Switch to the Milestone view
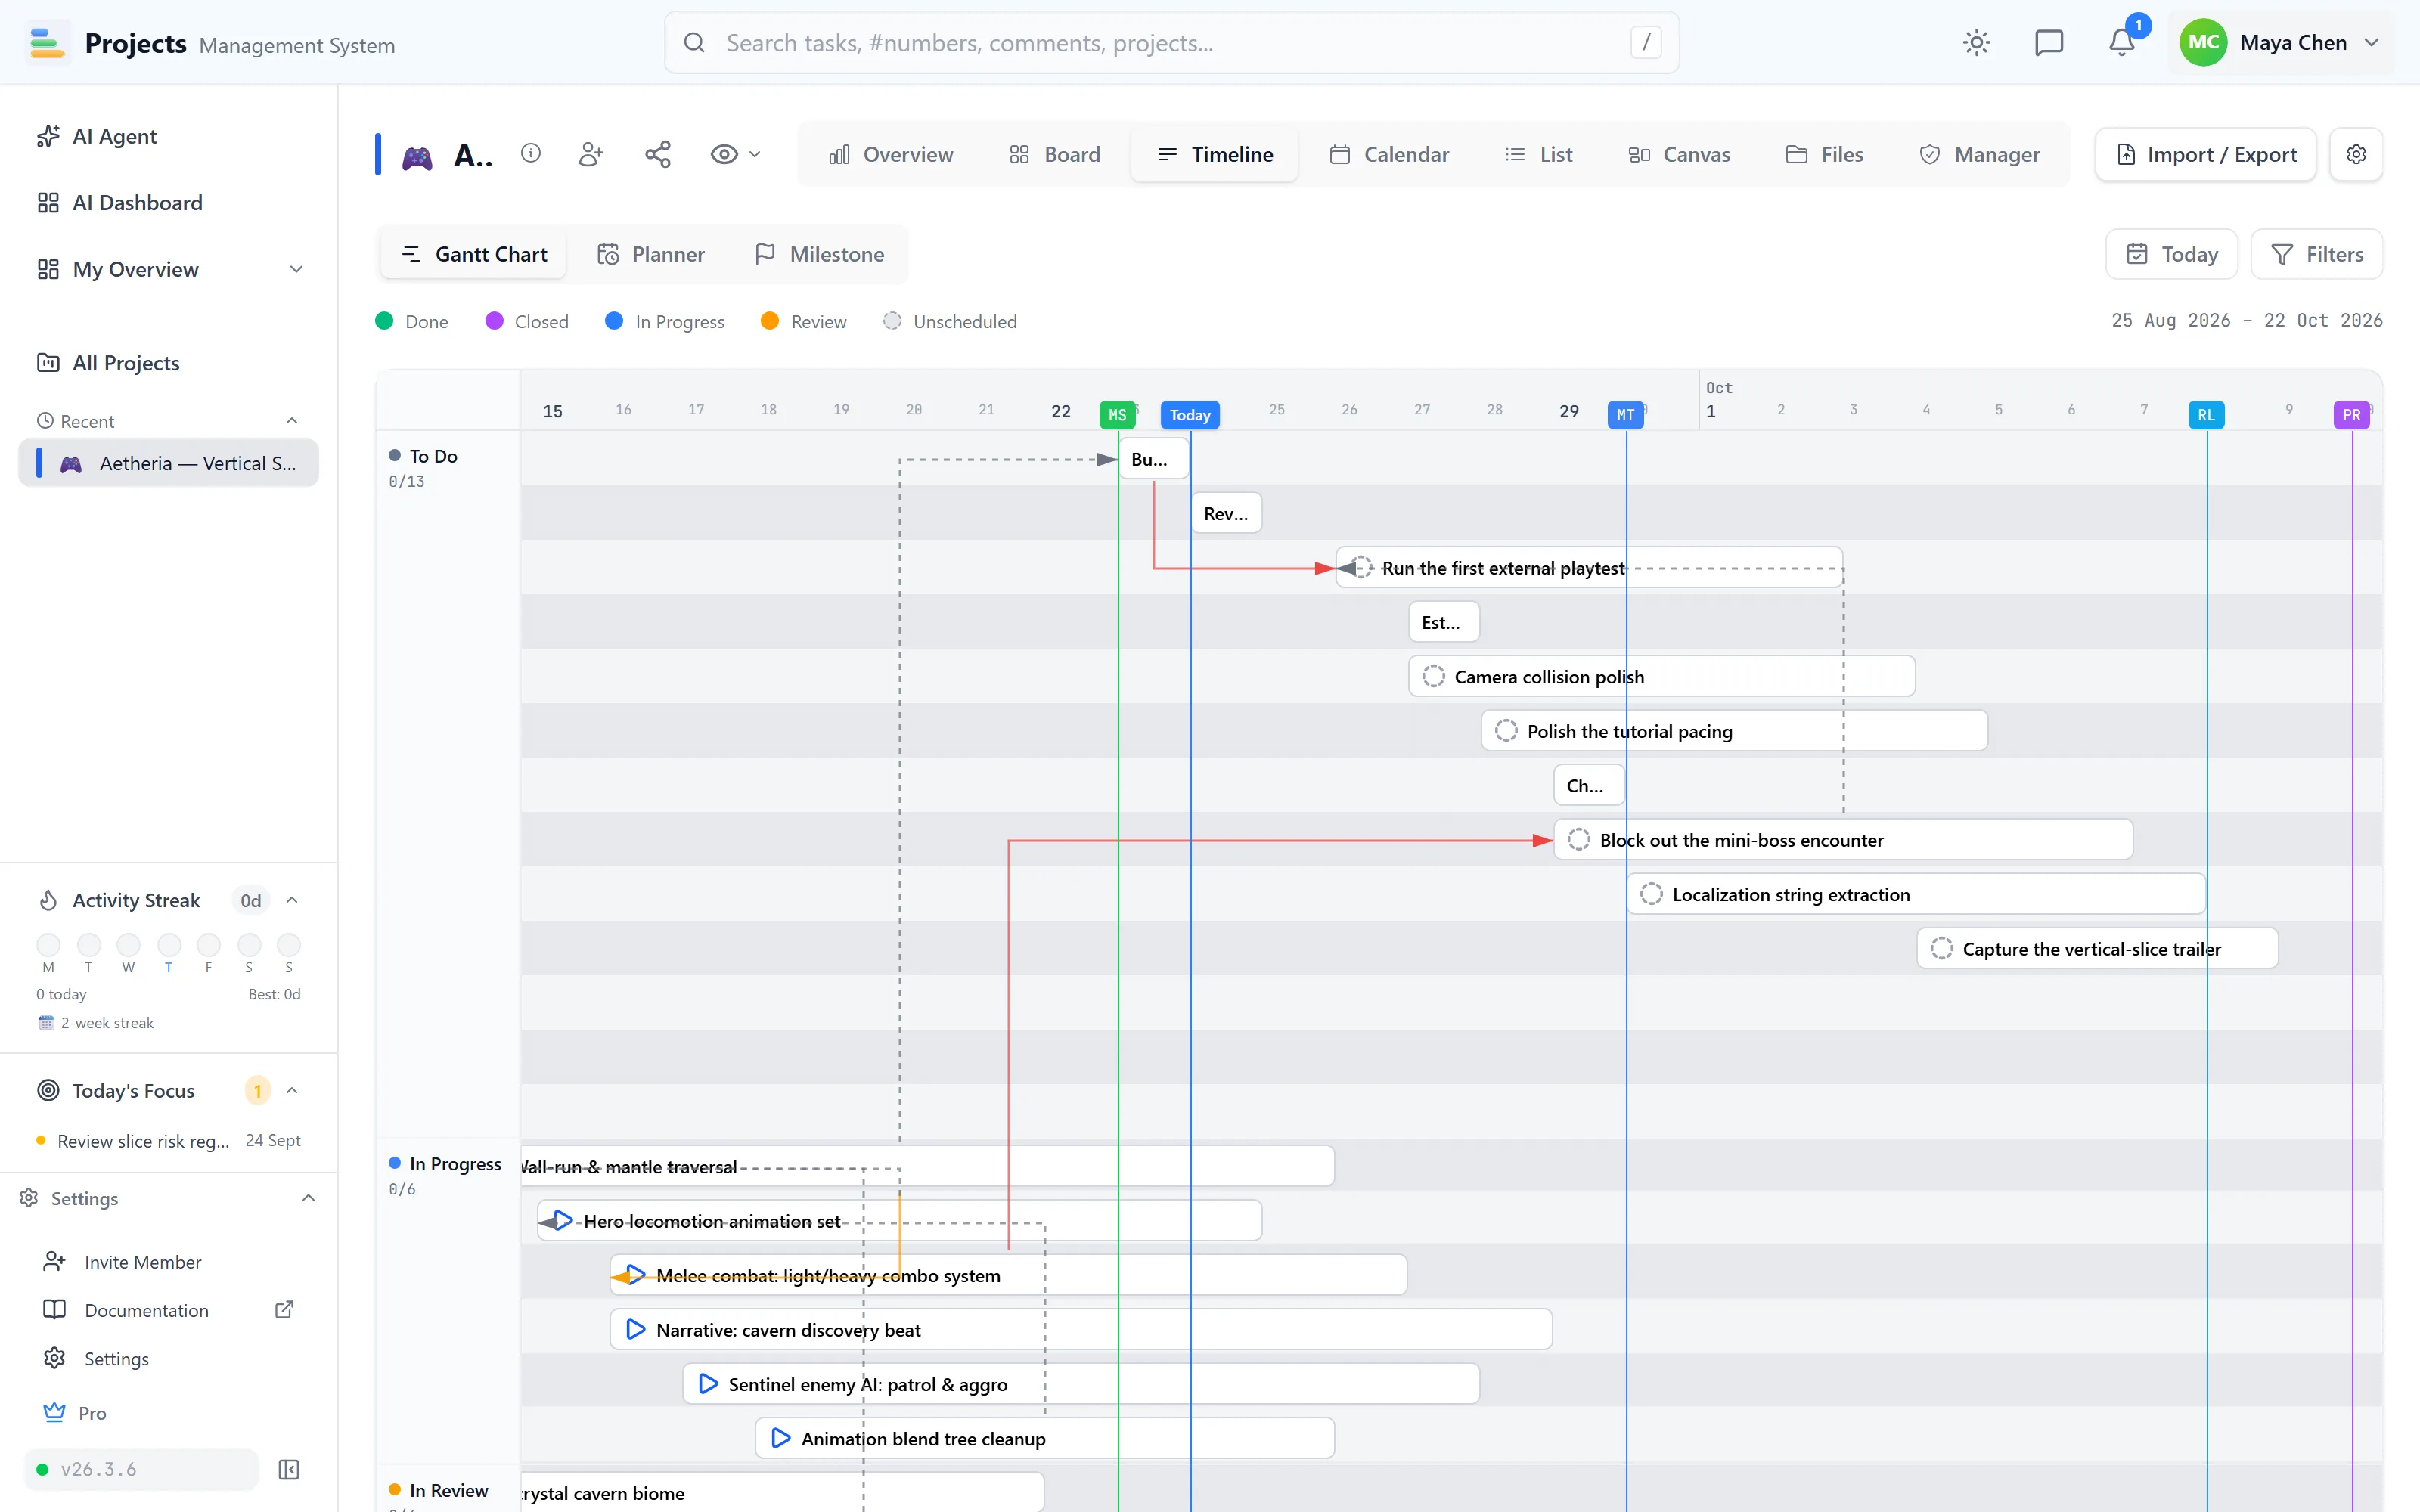 [x=820, y=254]
